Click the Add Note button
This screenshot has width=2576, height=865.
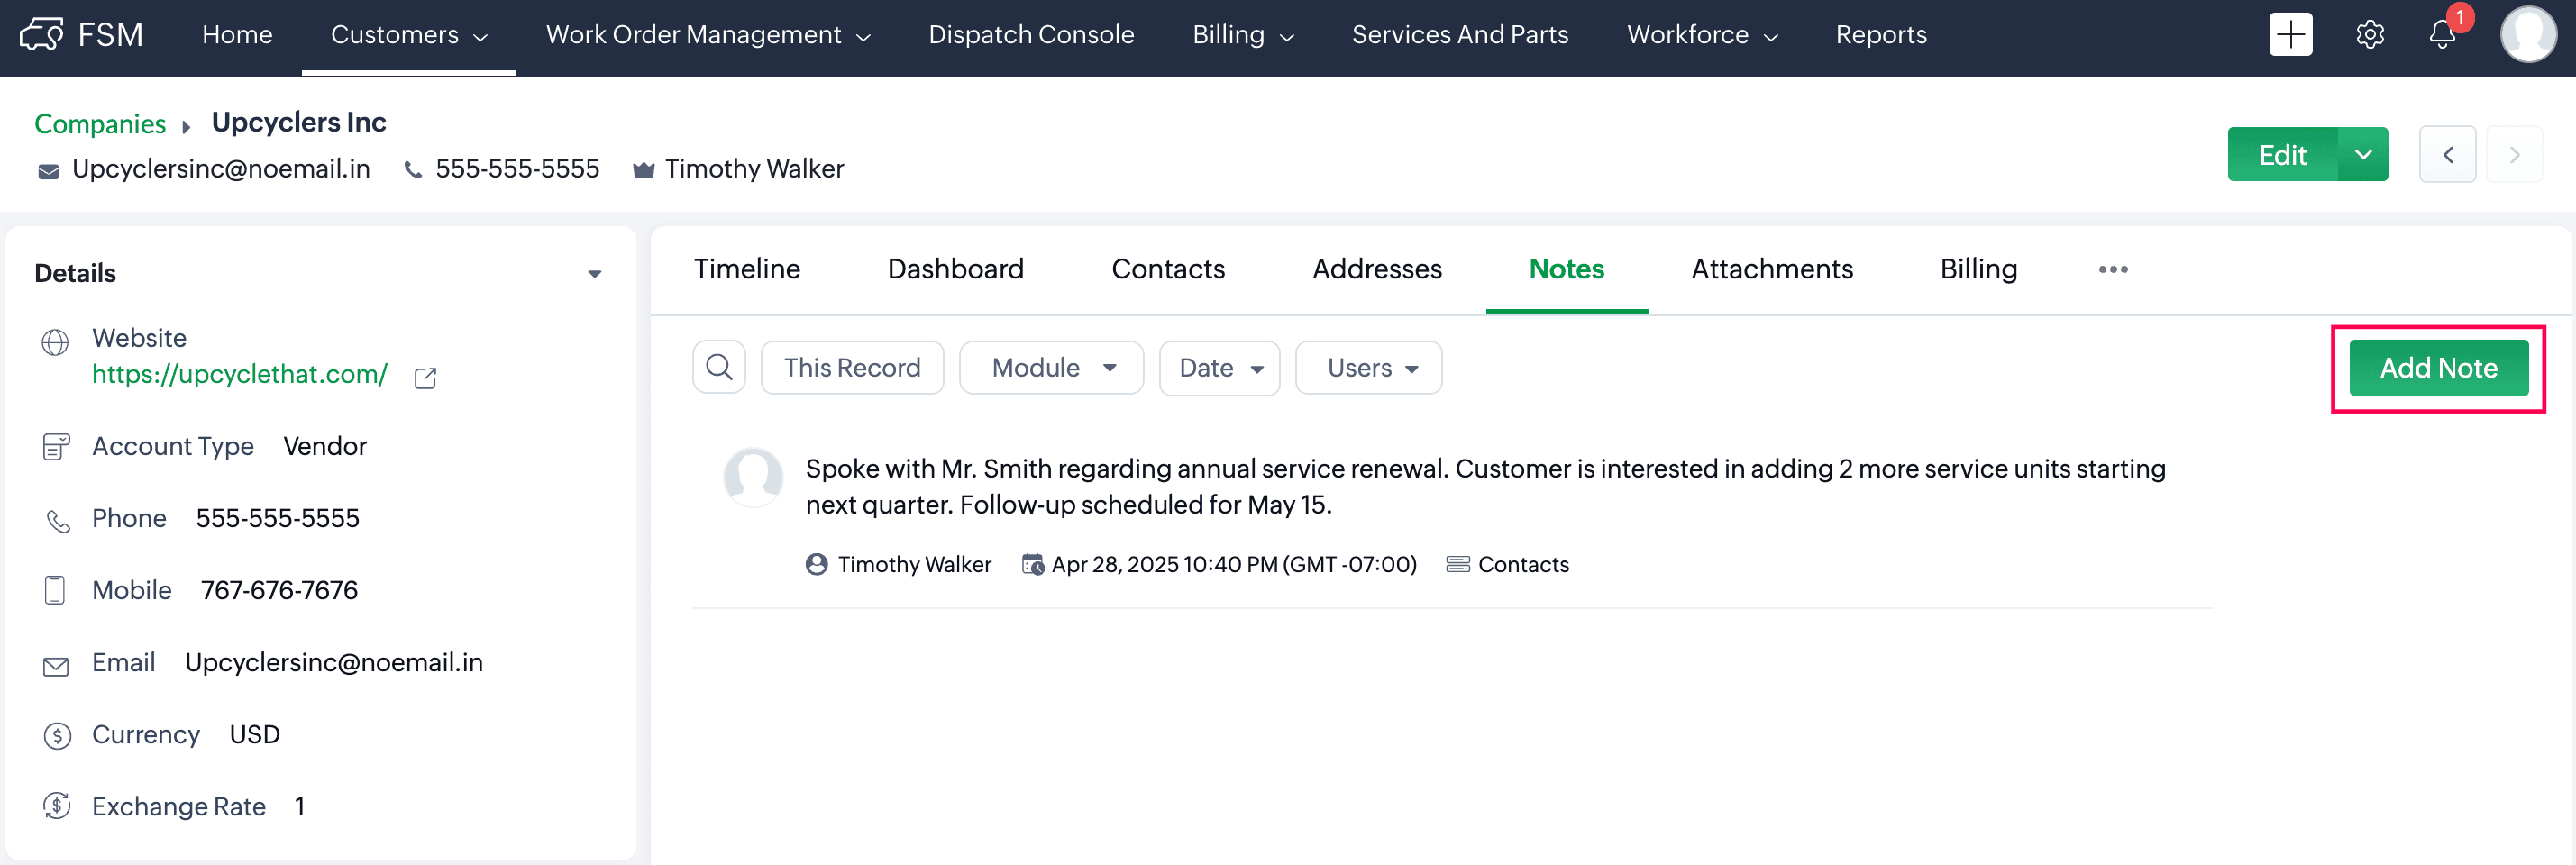point(2437,368)
